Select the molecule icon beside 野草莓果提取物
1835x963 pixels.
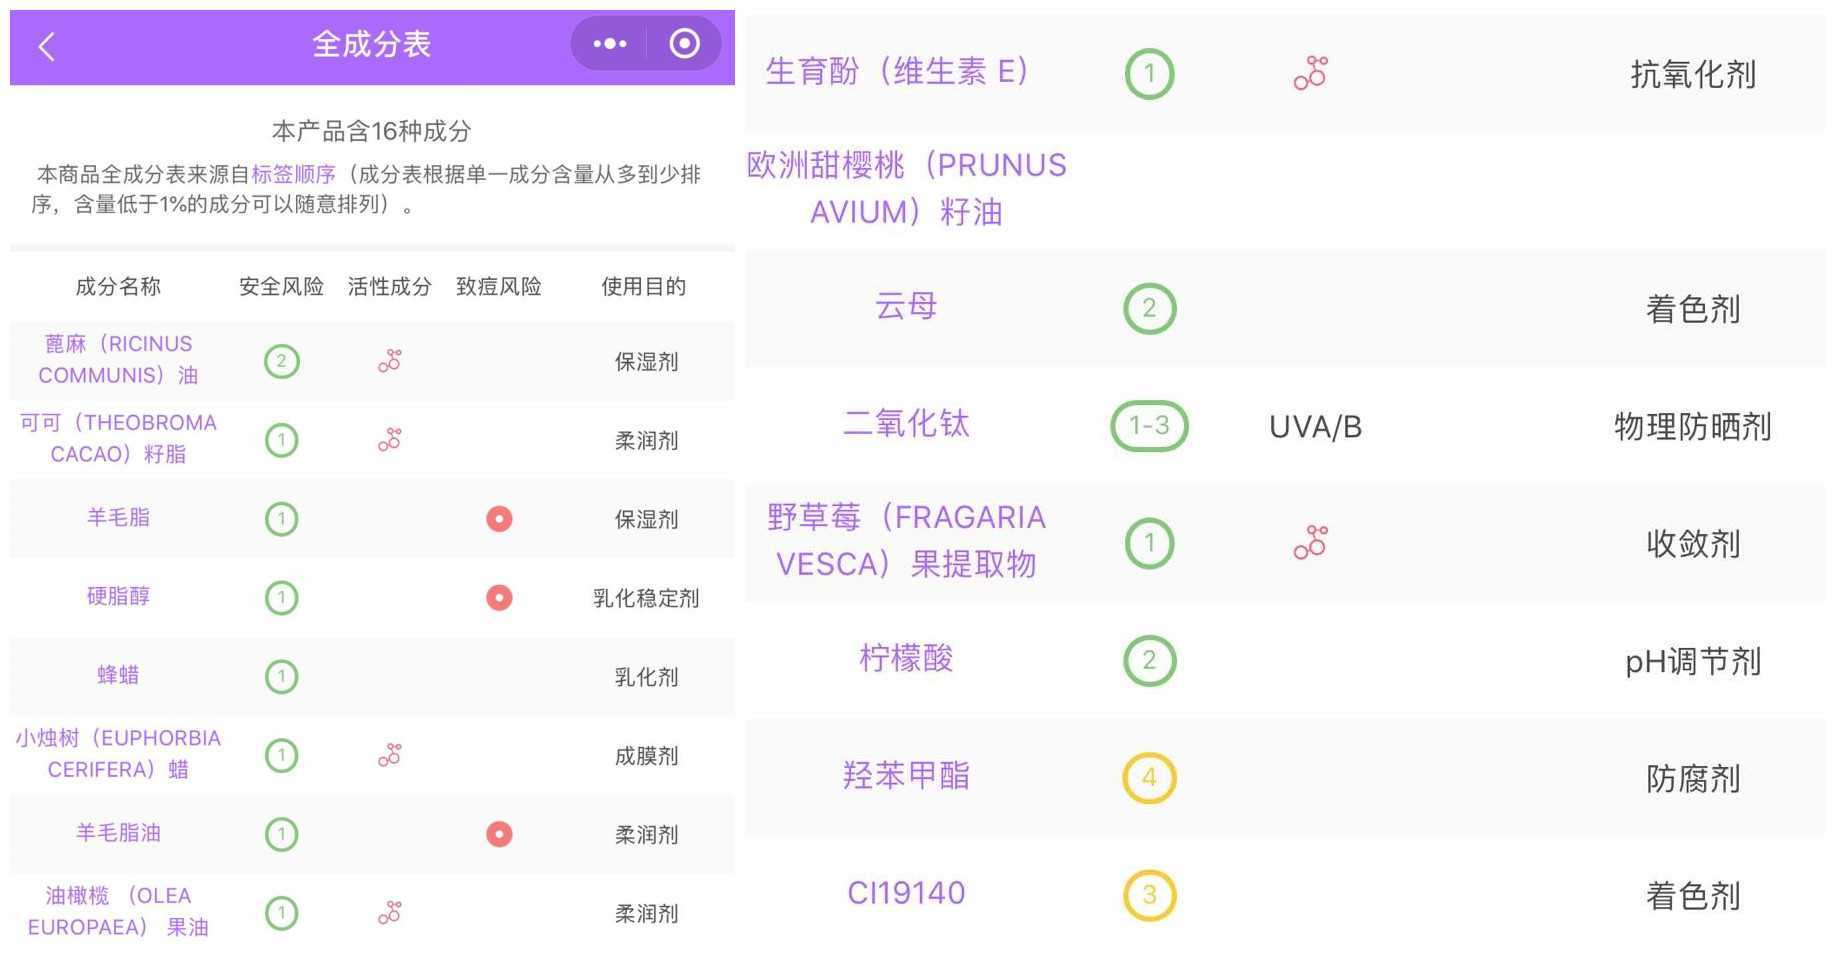click(x=1310, y=543)
